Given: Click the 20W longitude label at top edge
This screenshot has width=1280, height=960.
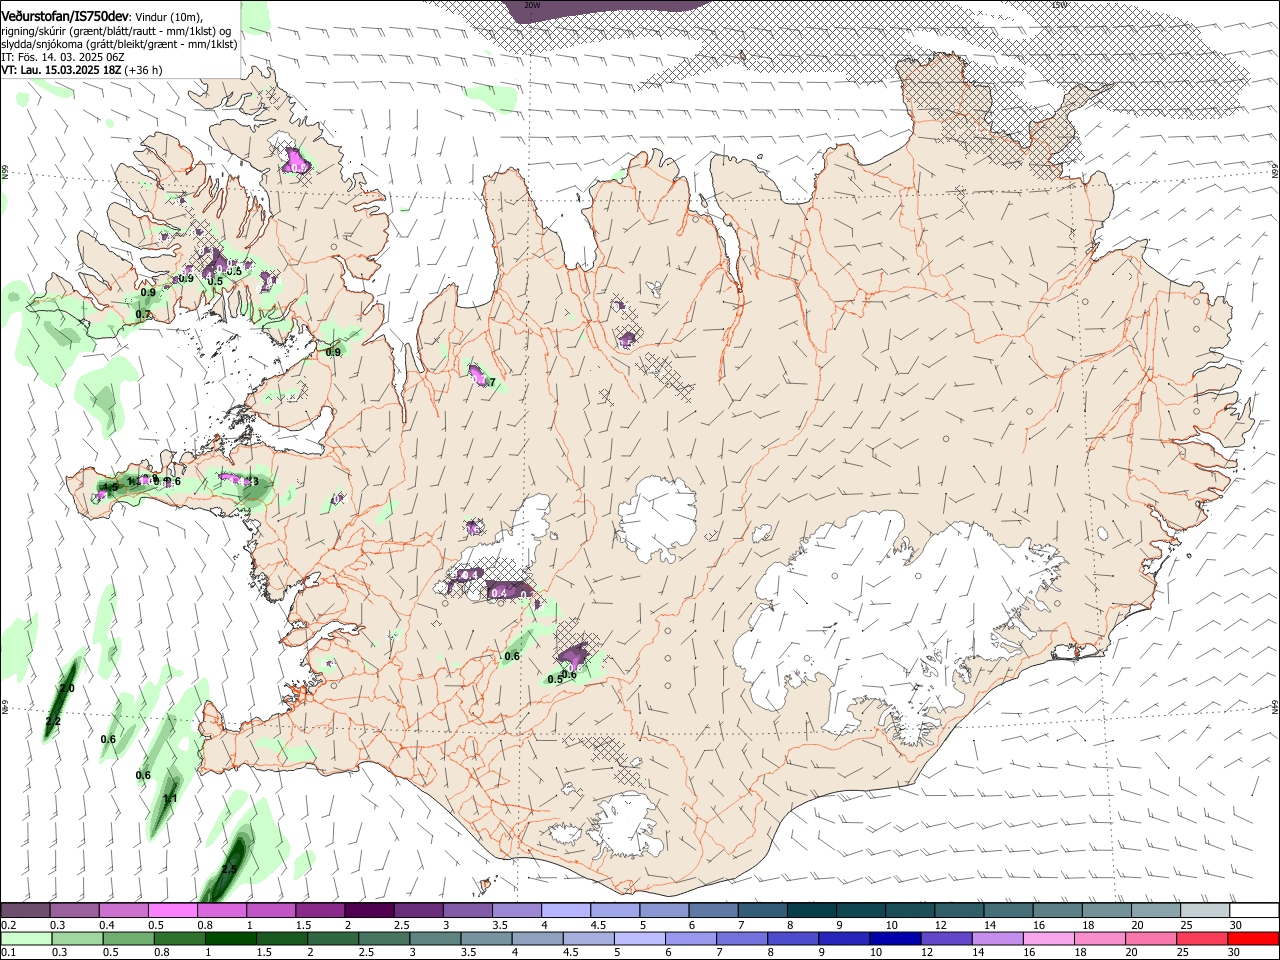Looking at the screenshot, I should (x=532, y=5).
